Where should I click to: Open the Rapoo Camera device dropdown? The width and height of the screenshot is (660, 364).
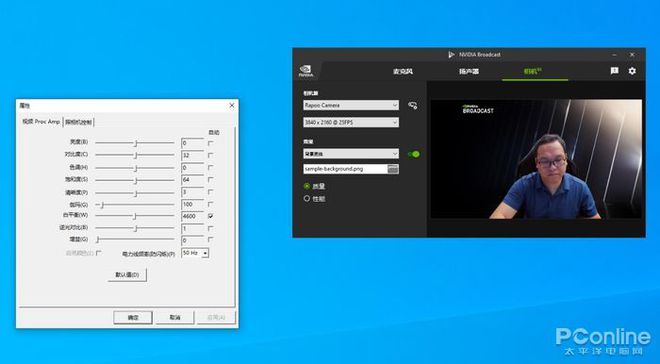[x=351, y=105]
